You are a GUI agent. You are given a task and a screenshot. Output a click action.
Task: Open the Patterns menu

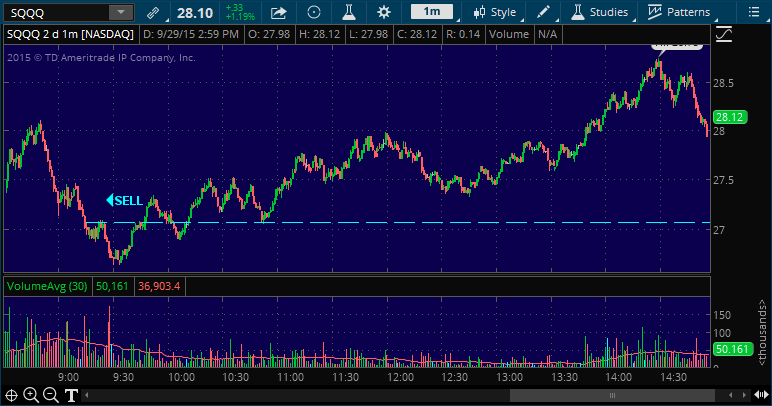[x=680, y=12]
